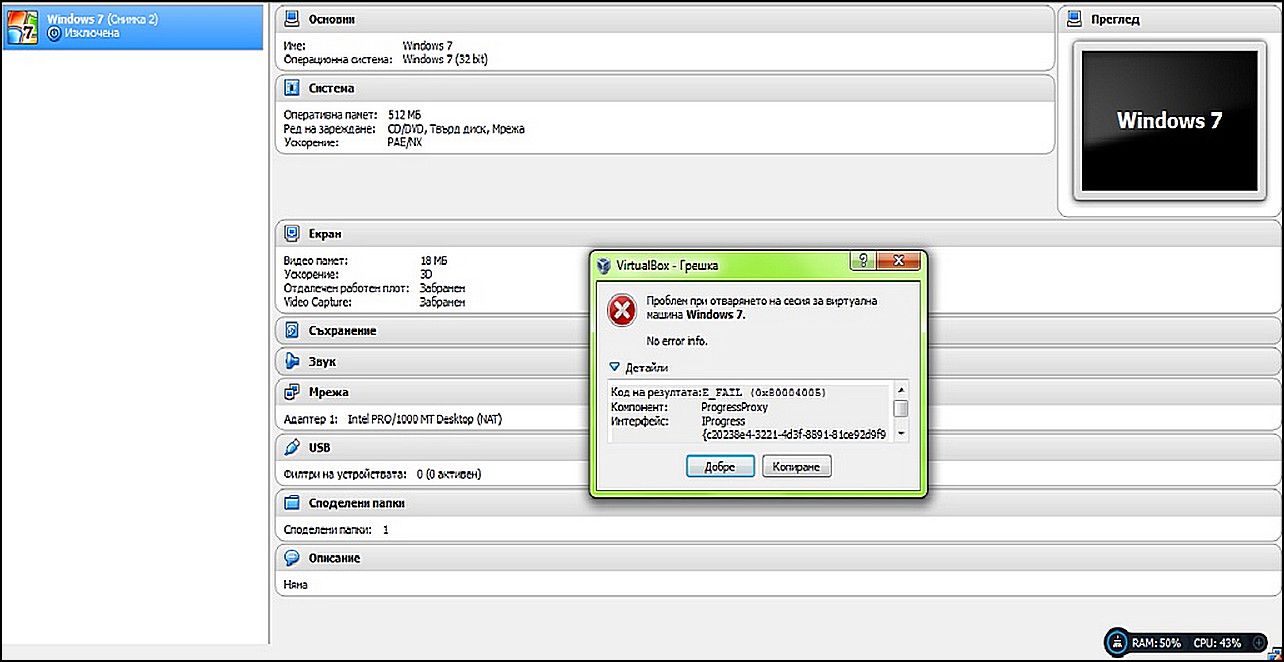The height and width of the screenshot is (662, 1284).
Task: Click the Звук section speaker icon
Action: tap(292, 361)
